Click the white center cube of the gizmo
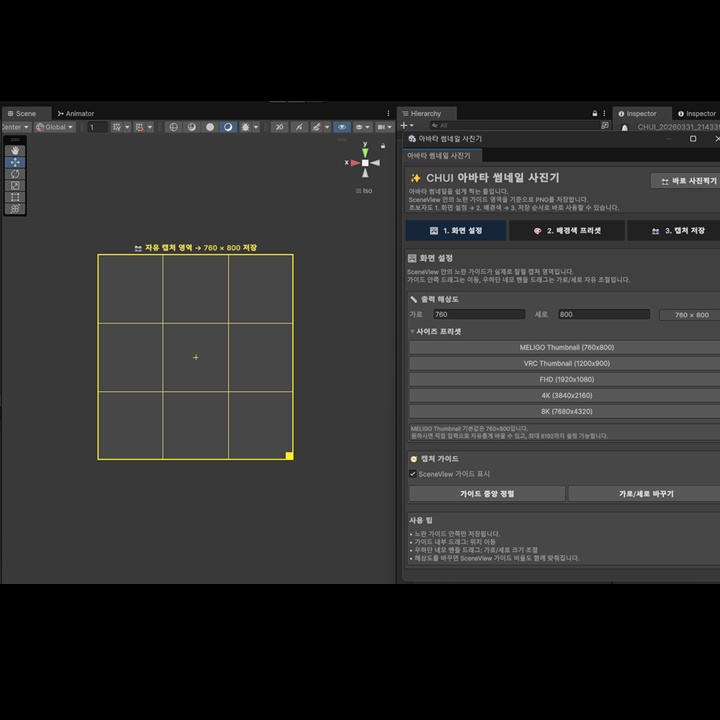The image size is (720, 720). pyautogui.click(x=365, y=163)
